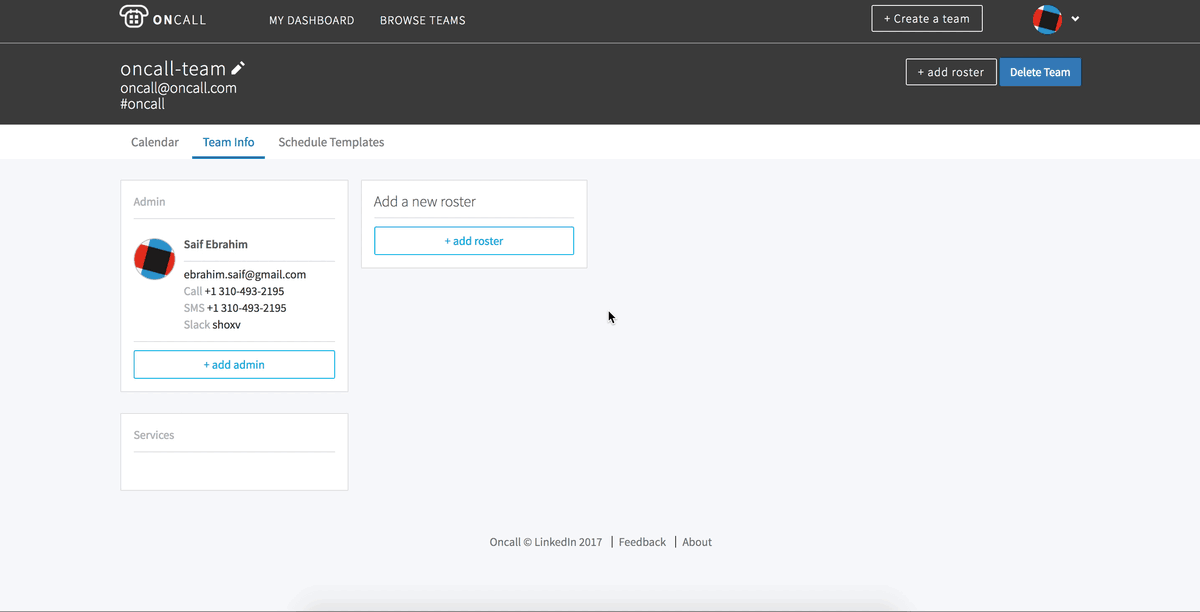The image size is (1200, 612).
Task: Open the Schedule Templates tab
Action: 331,142
